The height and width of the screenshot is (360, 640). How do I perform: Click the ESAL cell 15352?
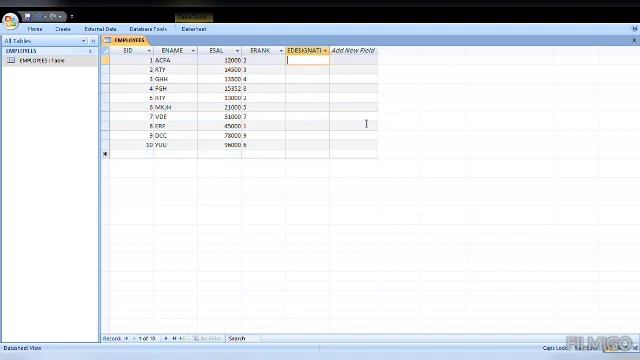point(220,88)
